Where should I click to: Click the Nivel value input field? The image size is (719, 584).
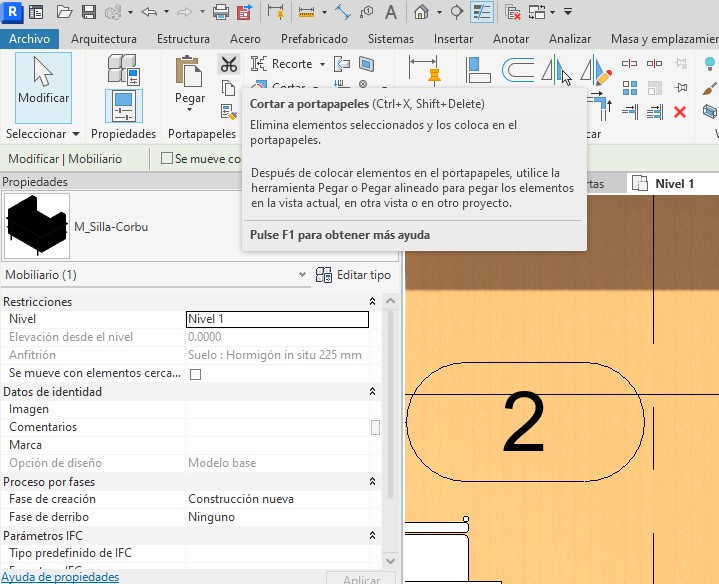click(x=277, y=320)
